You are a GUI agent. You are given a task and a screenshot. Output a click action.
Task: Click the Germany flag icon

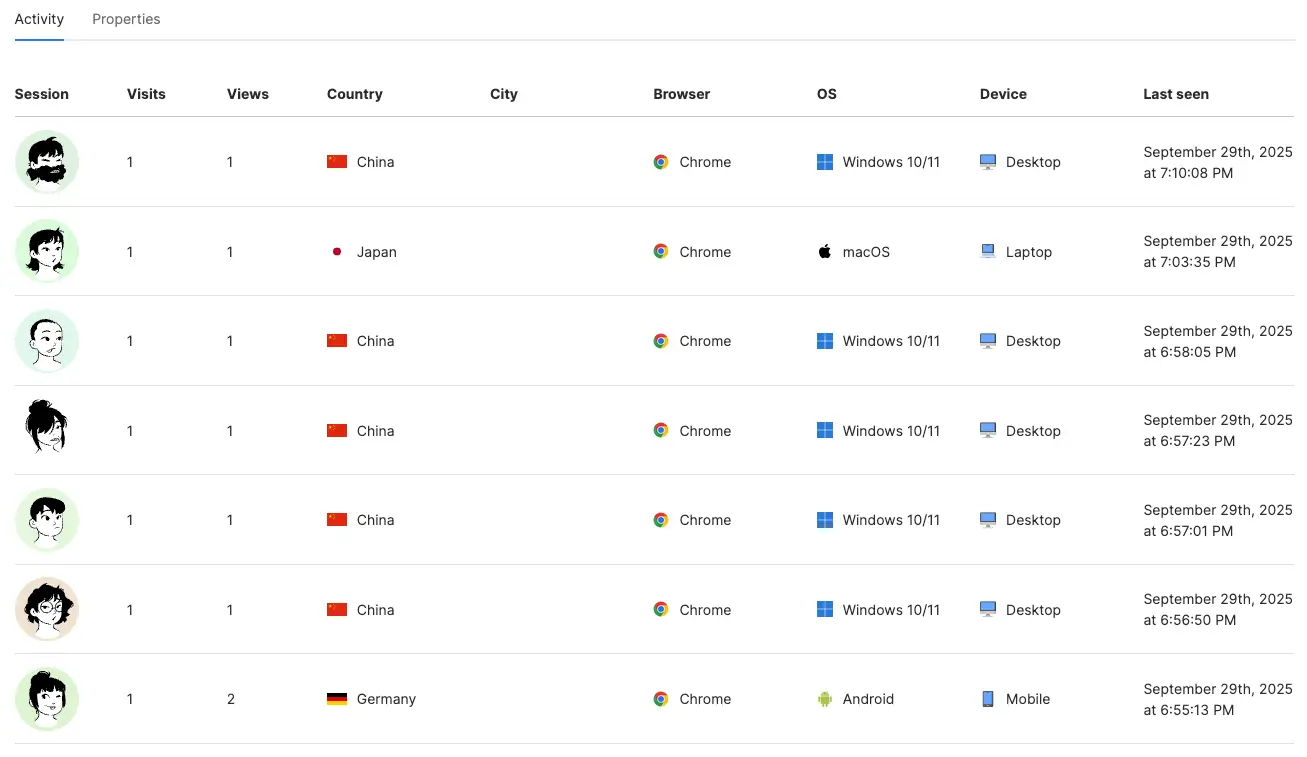(337, 699)
